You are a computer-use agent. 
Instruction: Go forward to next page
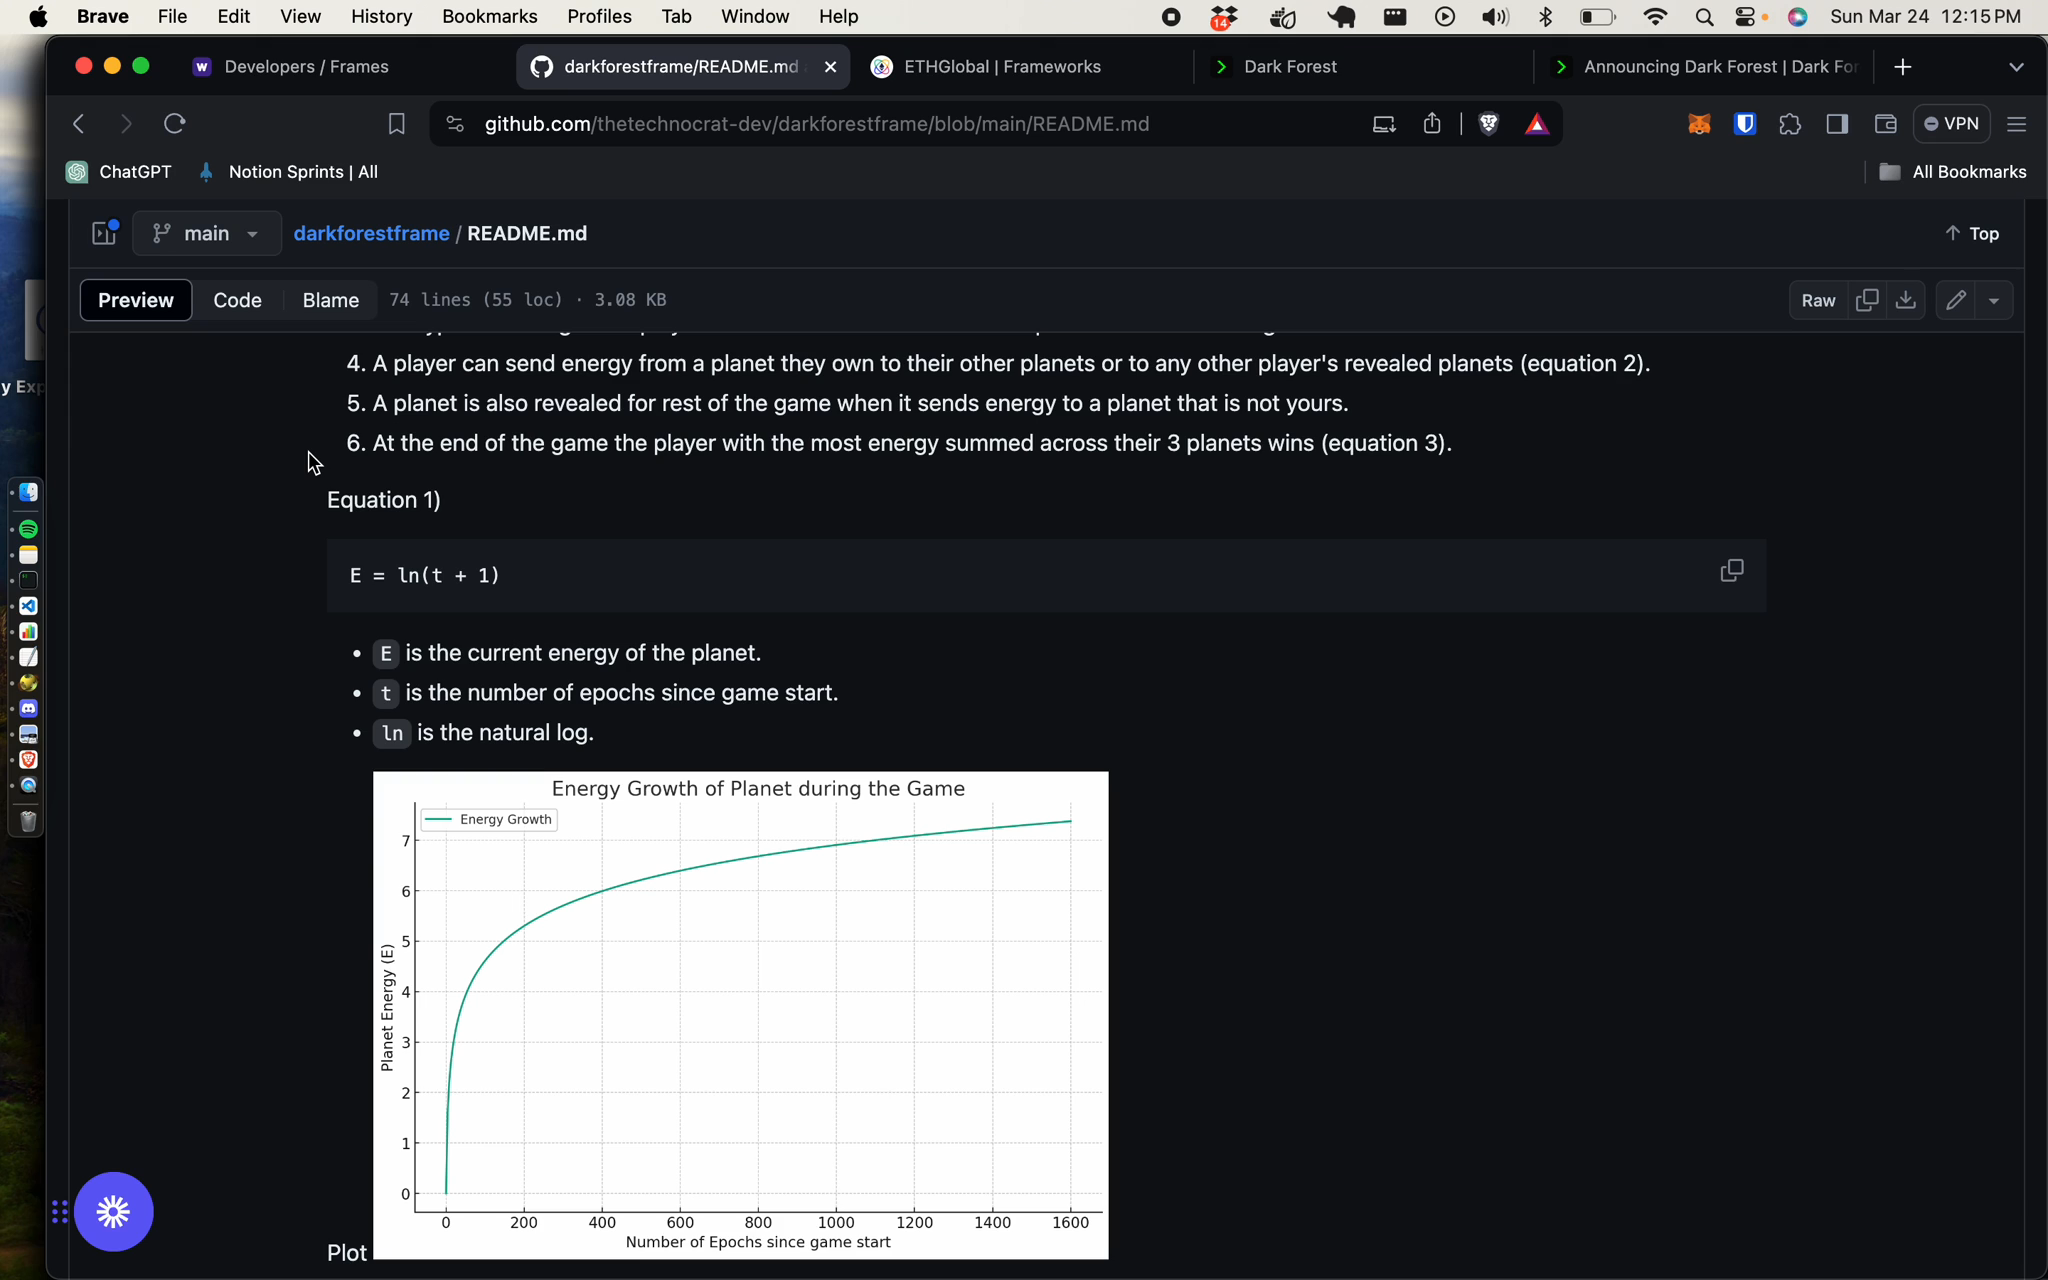(x=126, y=124)
